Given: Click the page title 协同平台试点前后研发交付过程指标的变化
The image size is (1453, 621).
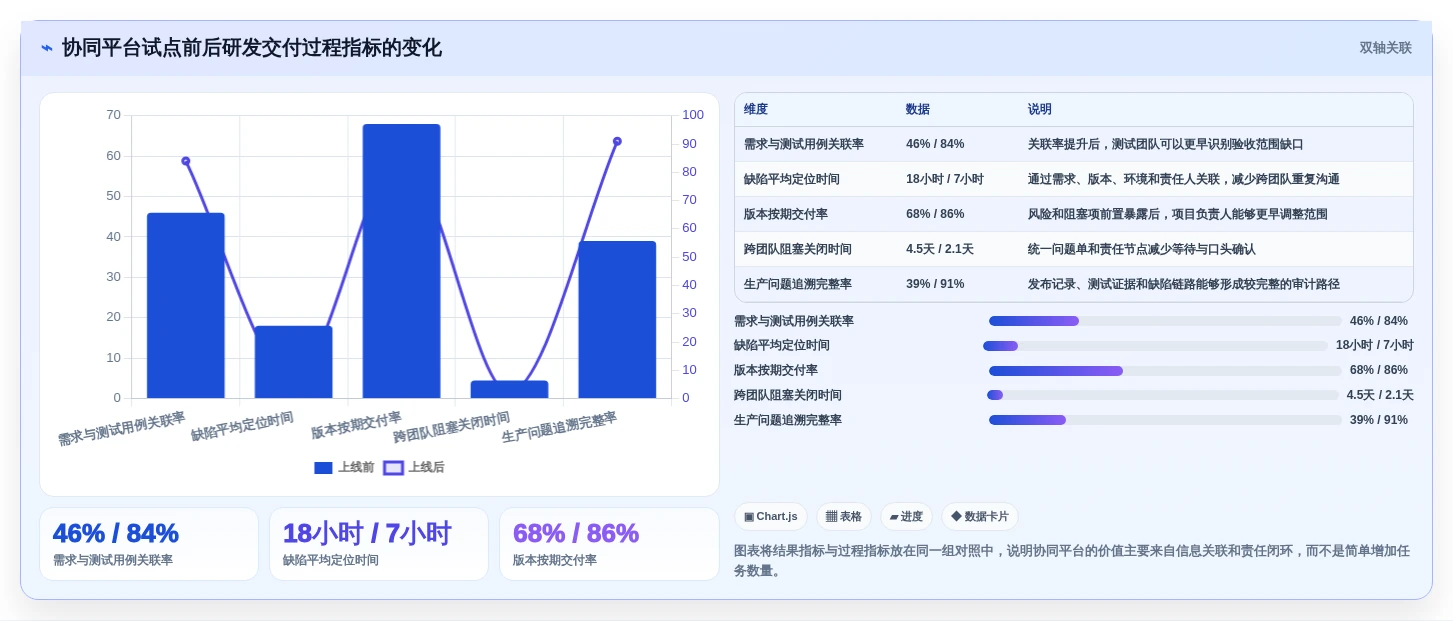Looking at the screenshot, I should [x=252, y=48].
